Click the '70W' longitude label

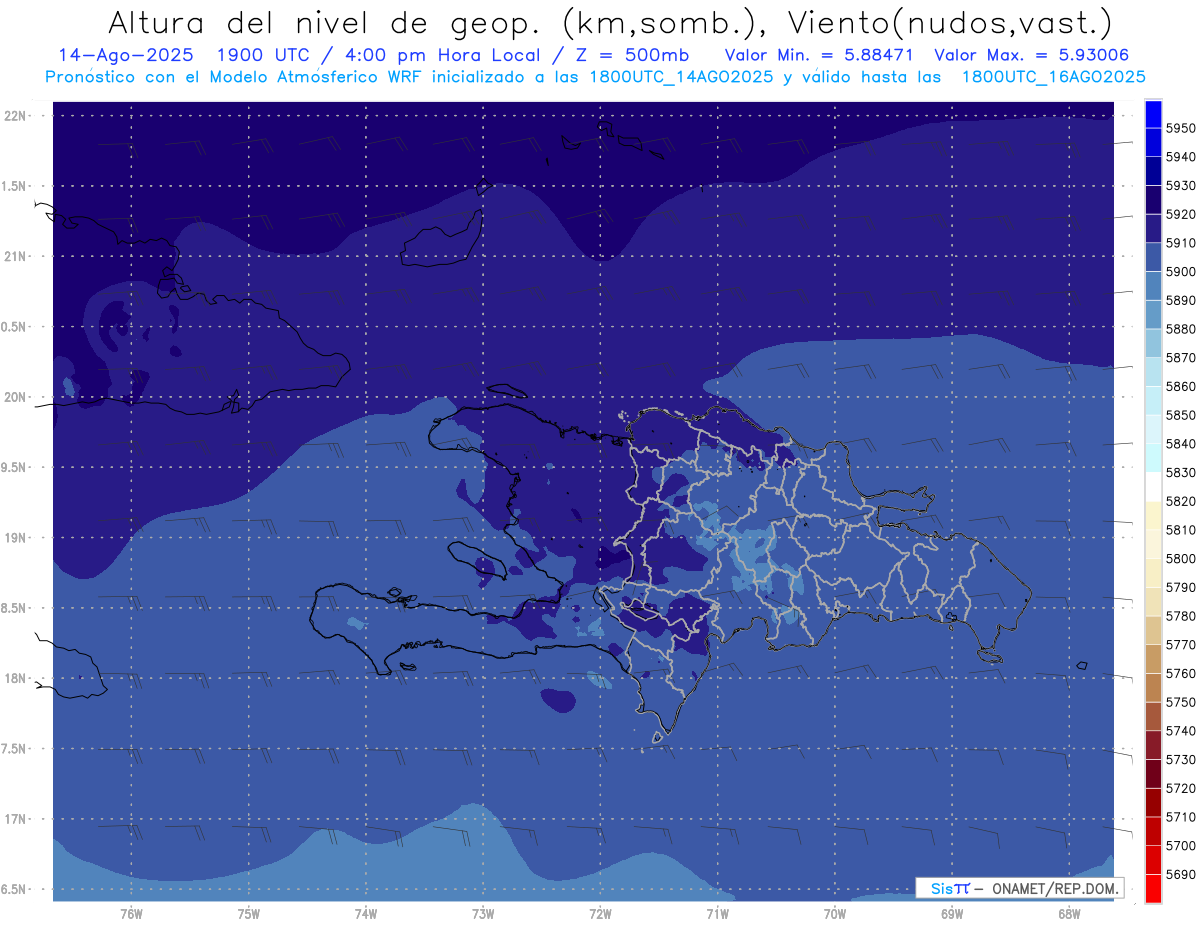(835, 914)
